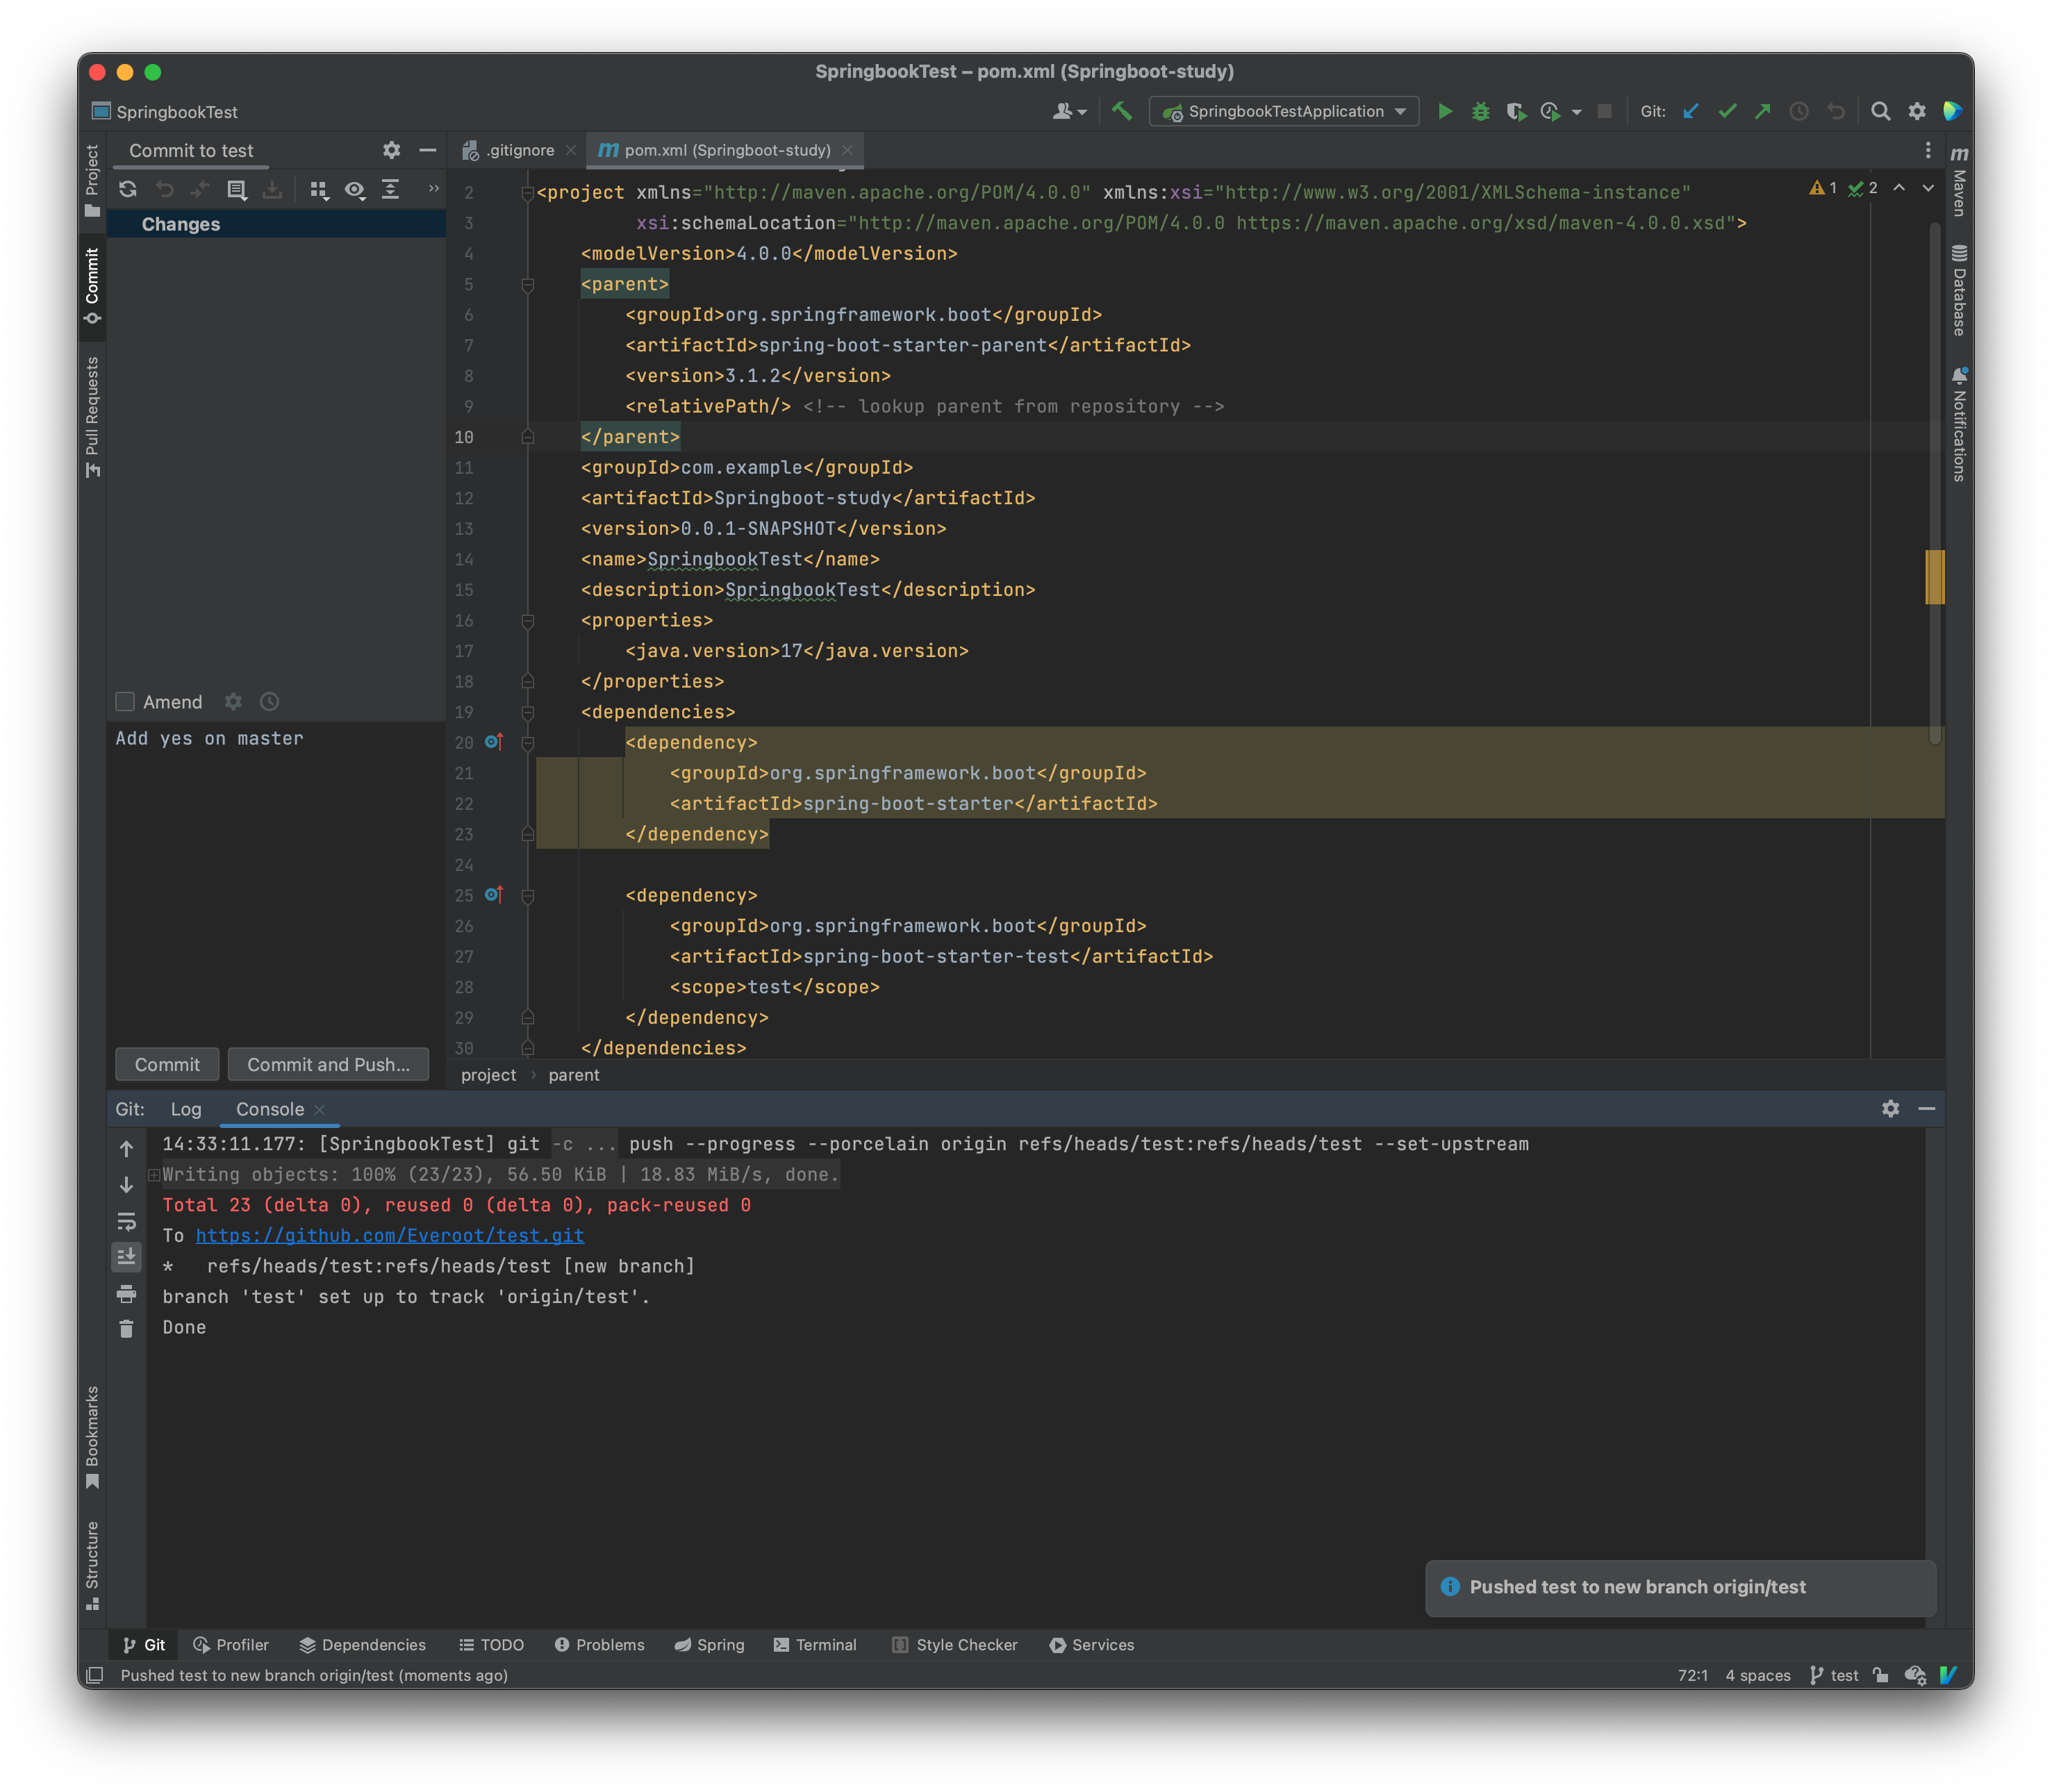Click the Commit button
This screenshot has height=1792, width=2052.
[x=167, y=1064]
